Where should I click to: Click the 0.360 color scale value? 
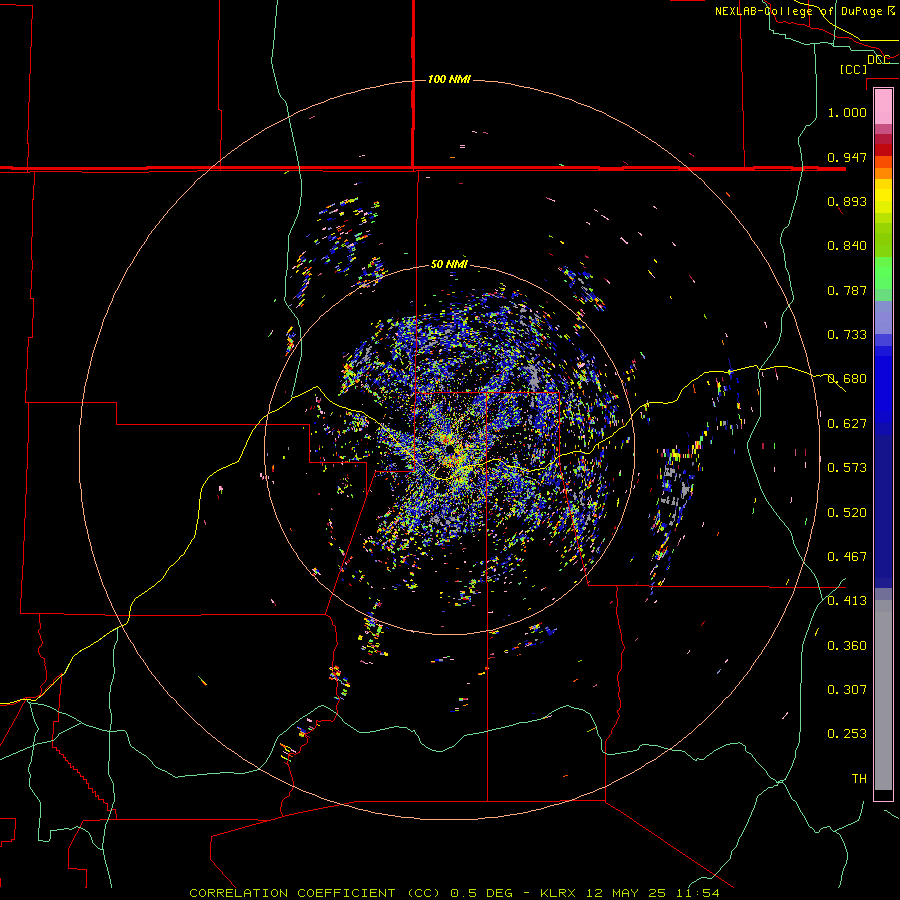click(x=847, y=646)
